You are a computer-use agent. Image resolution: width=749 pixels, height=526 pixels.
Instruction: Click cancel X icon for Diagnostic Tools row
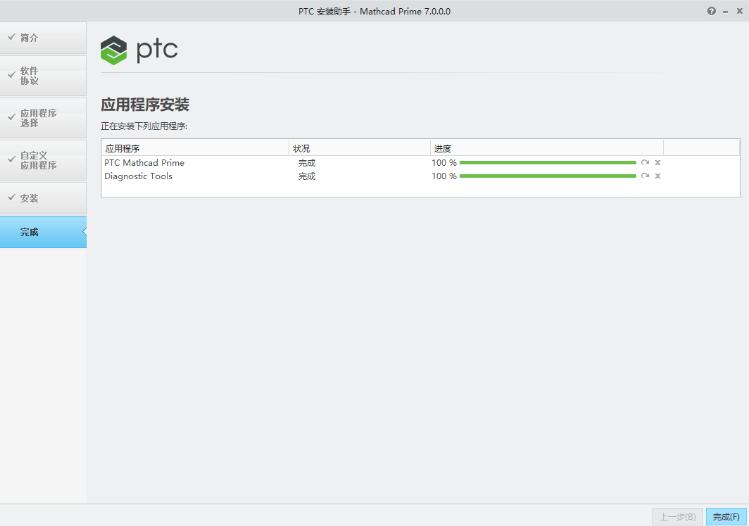point(658,176)
